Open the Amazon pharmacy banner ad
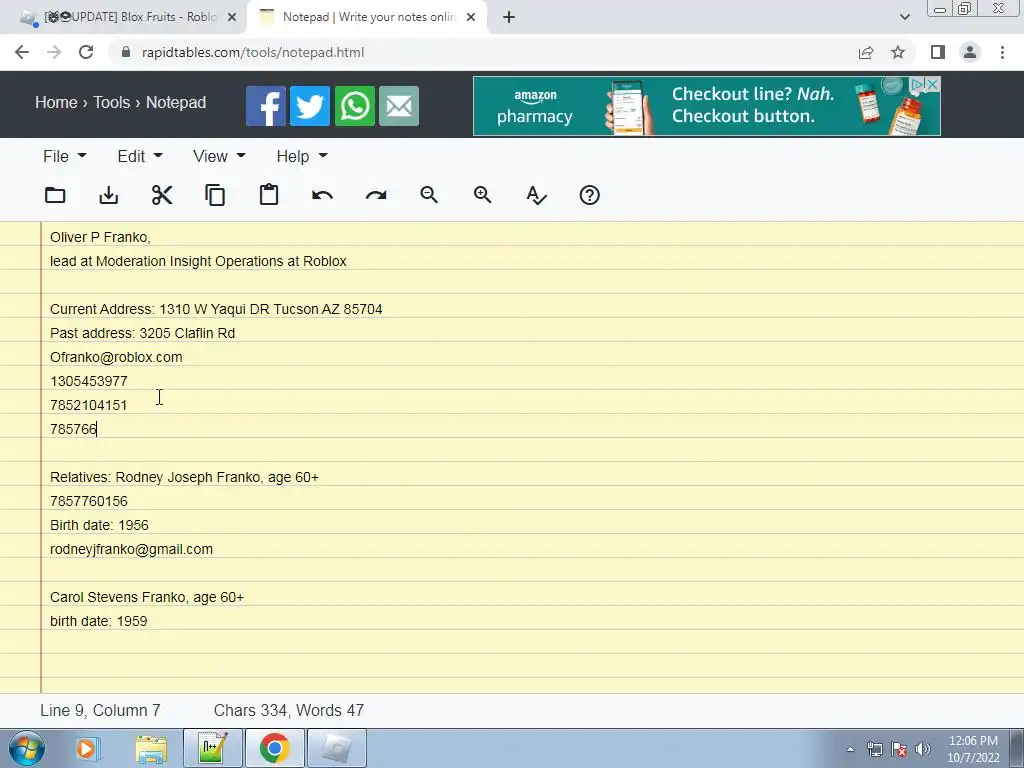 pos(707,106)
